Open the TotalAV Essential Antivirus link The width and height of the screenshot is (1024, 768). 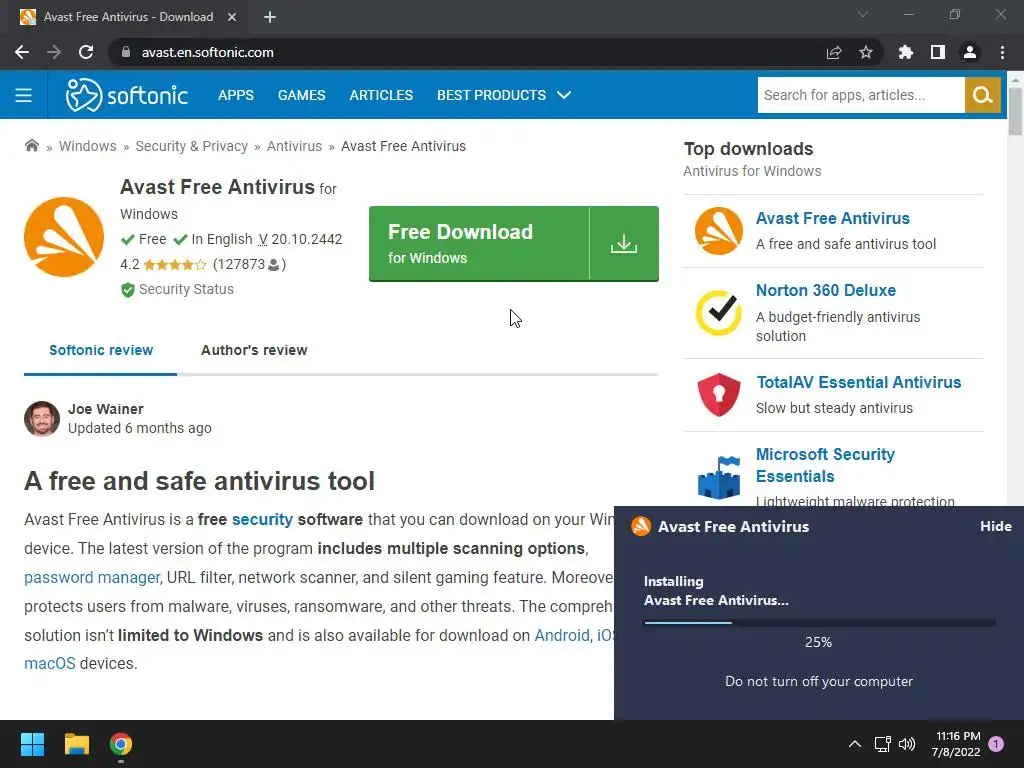click(x=858, y=382)
